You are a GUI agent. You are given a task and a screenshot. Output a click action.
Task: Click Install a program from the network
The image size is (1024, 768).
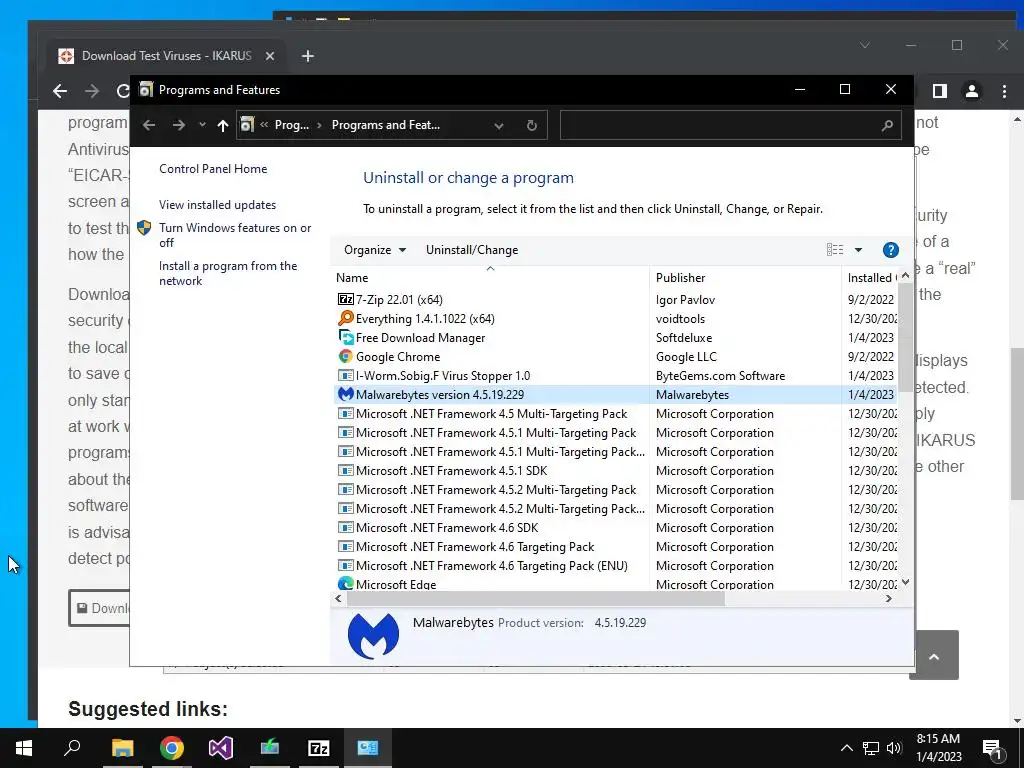tap(228, 273)
